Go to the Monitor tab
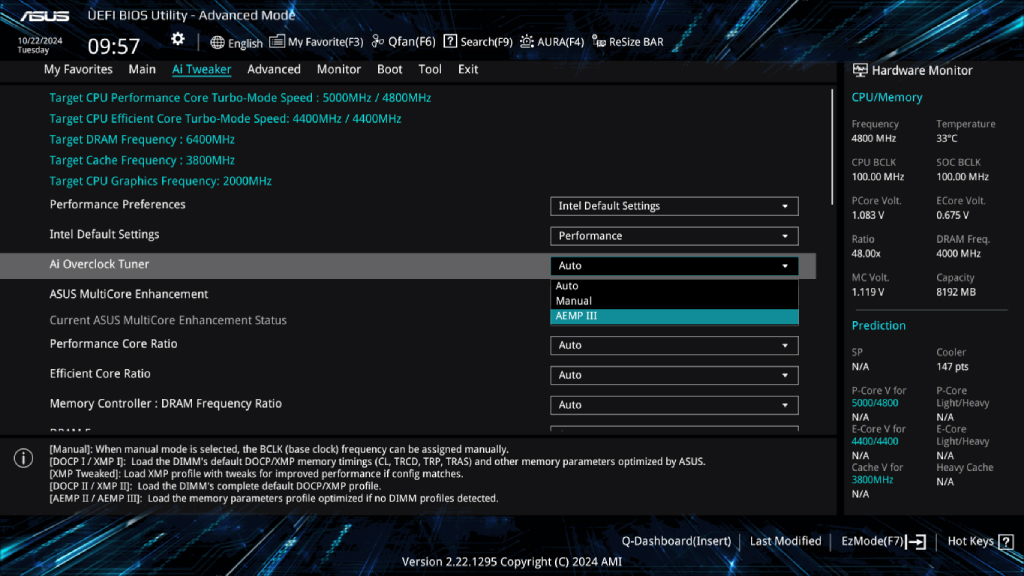 point(339,69)
